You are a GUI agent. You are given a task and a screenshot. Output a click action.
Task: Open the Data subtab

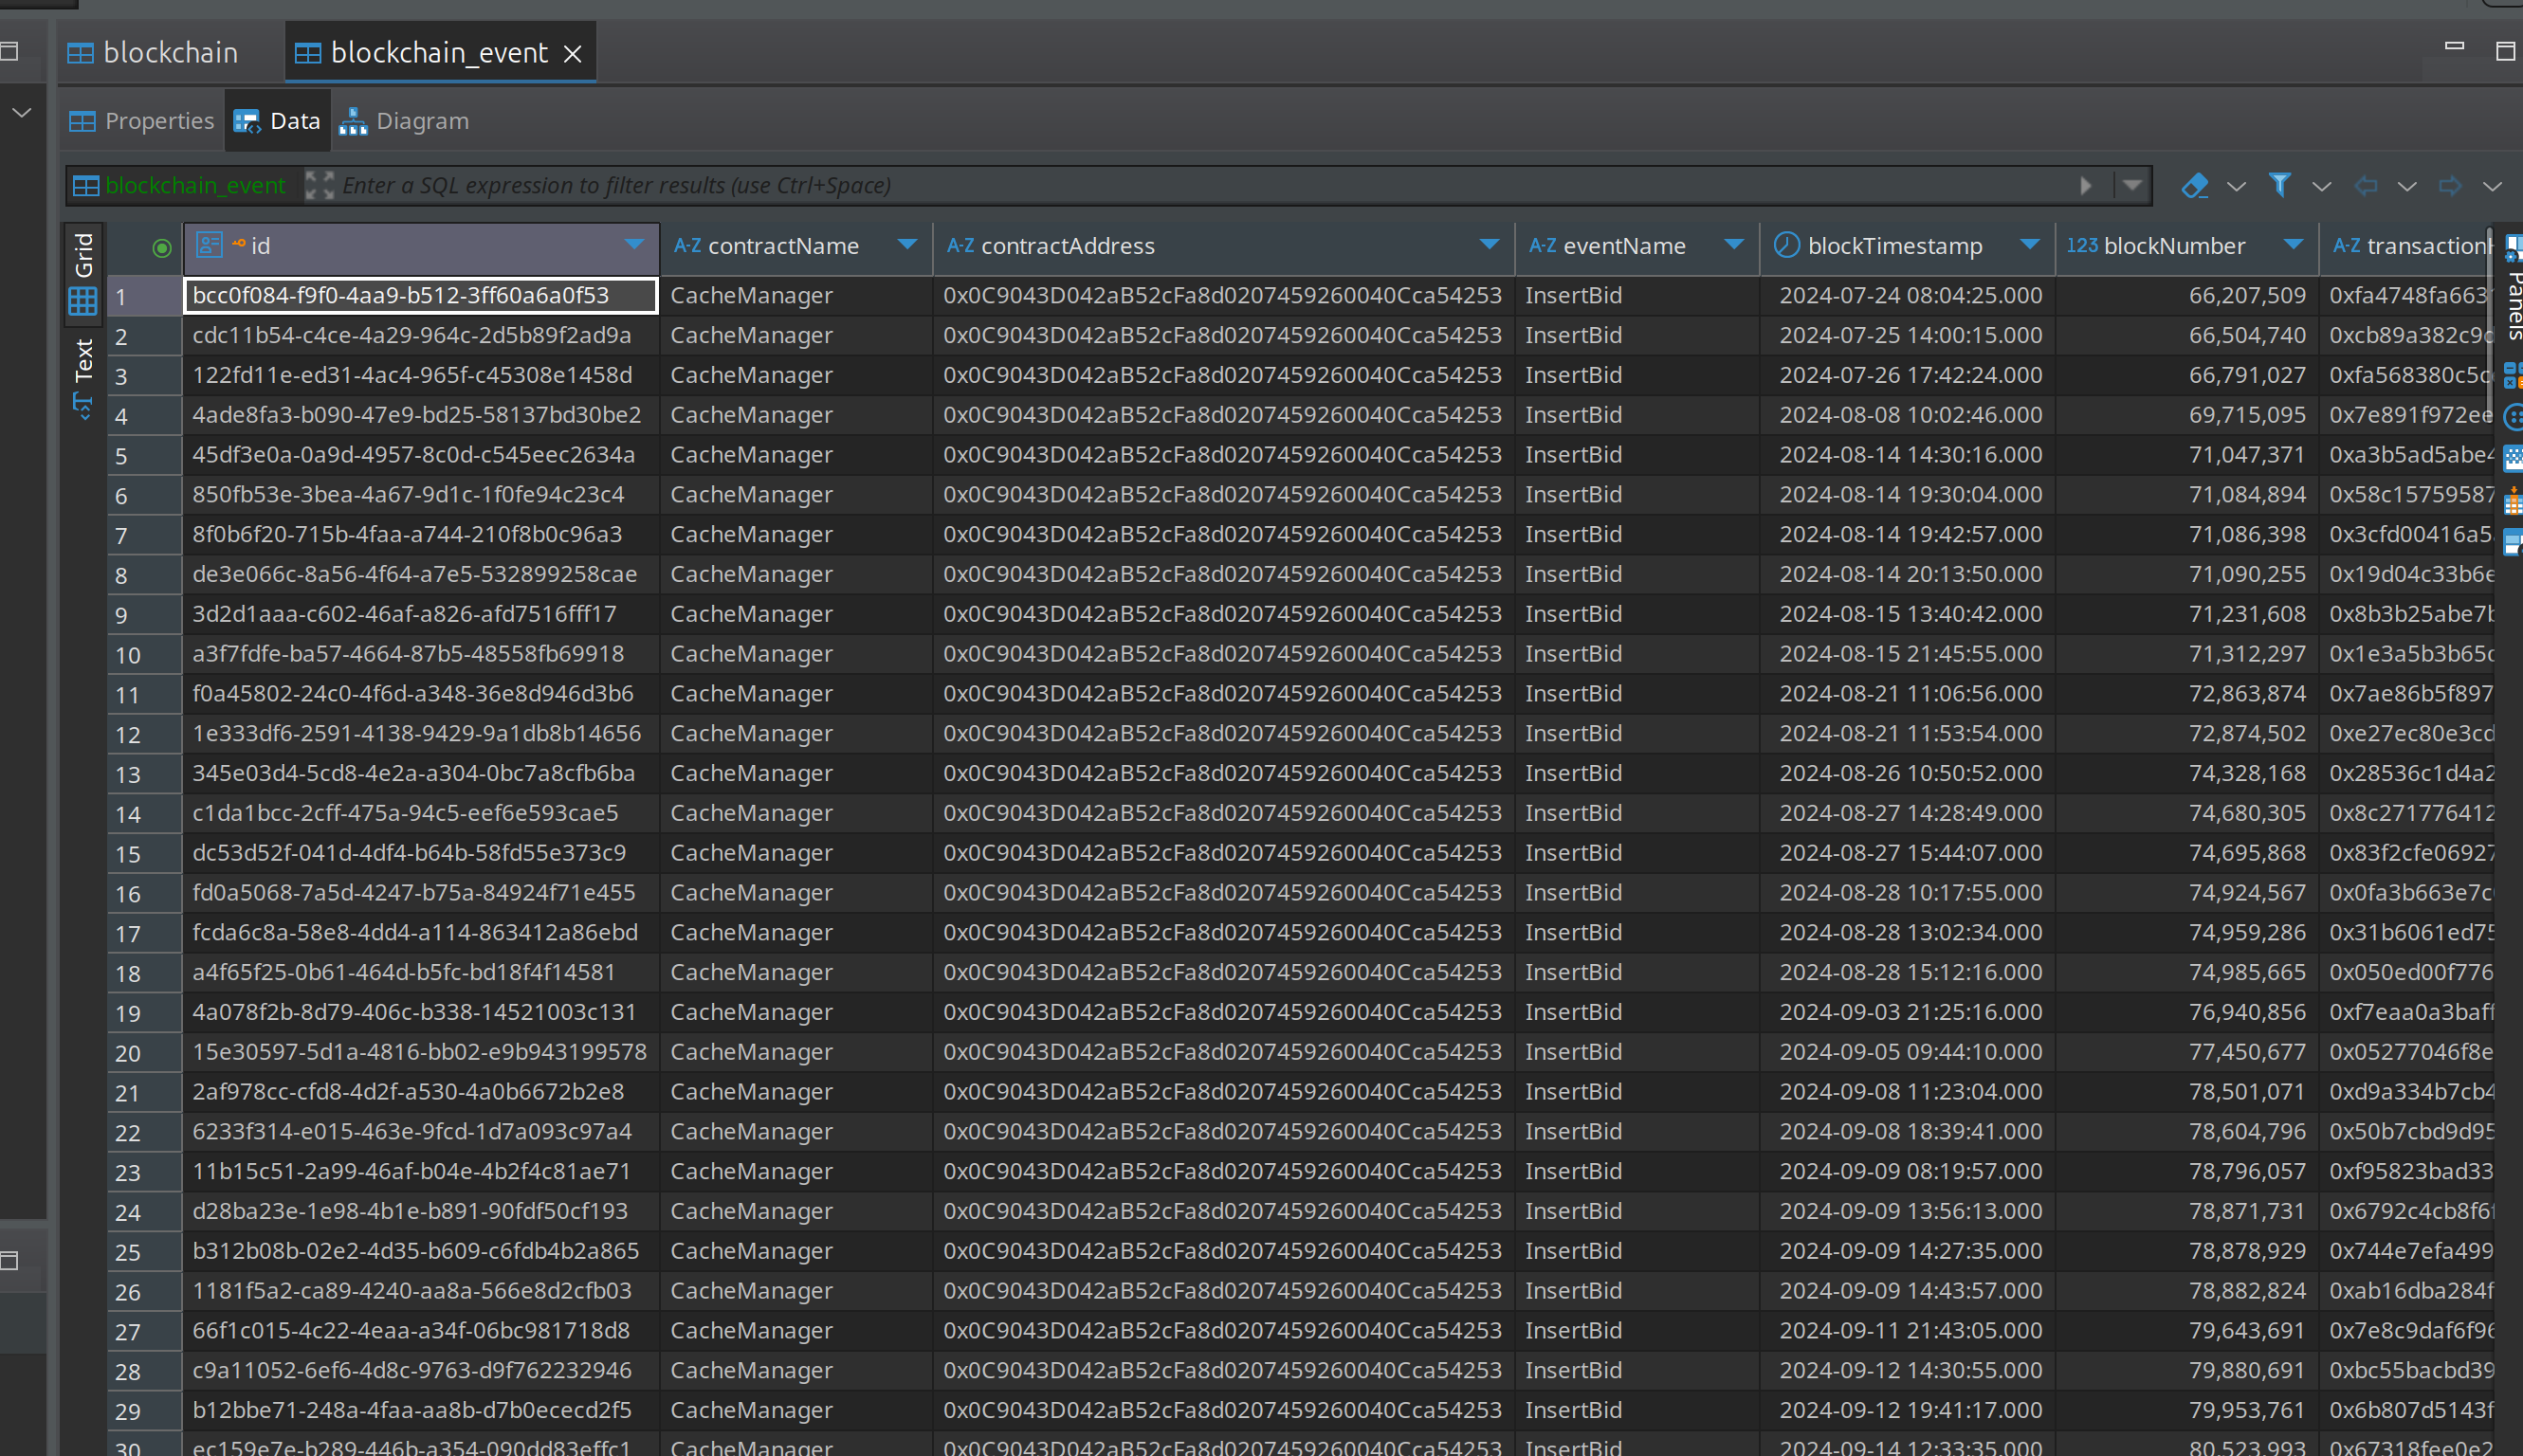(x=277, y=121)
